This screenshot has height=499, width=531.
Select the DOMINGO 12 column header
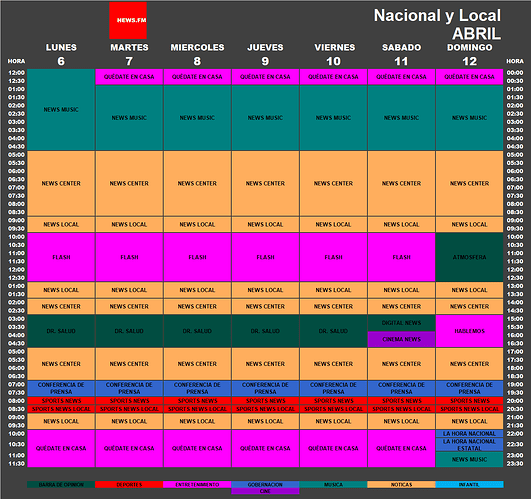click(x=469, y=54)
